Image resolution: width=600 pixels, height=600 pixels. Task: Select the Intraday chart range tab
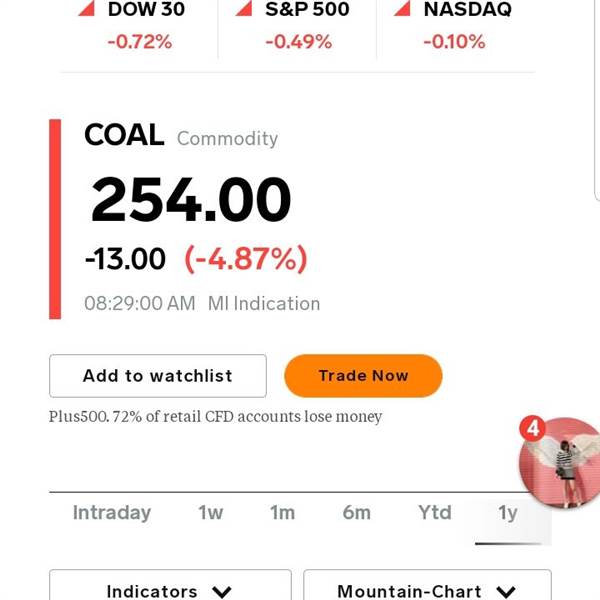112,512
